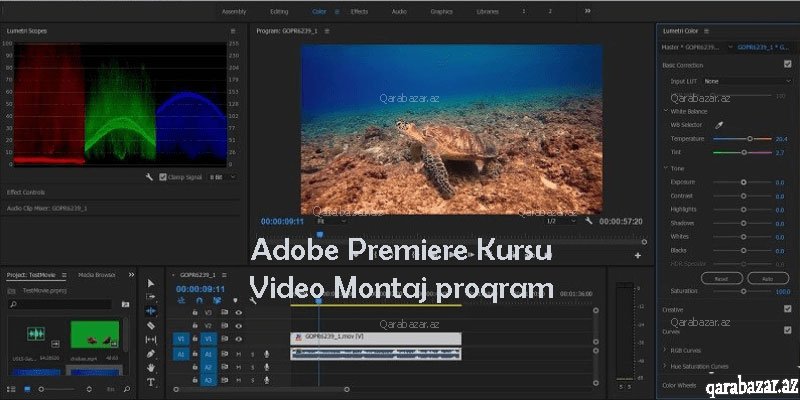Toggle the Basic Correction checkbox
The width and height of the screenshot is (800, 400).
(x=787, y=64)
